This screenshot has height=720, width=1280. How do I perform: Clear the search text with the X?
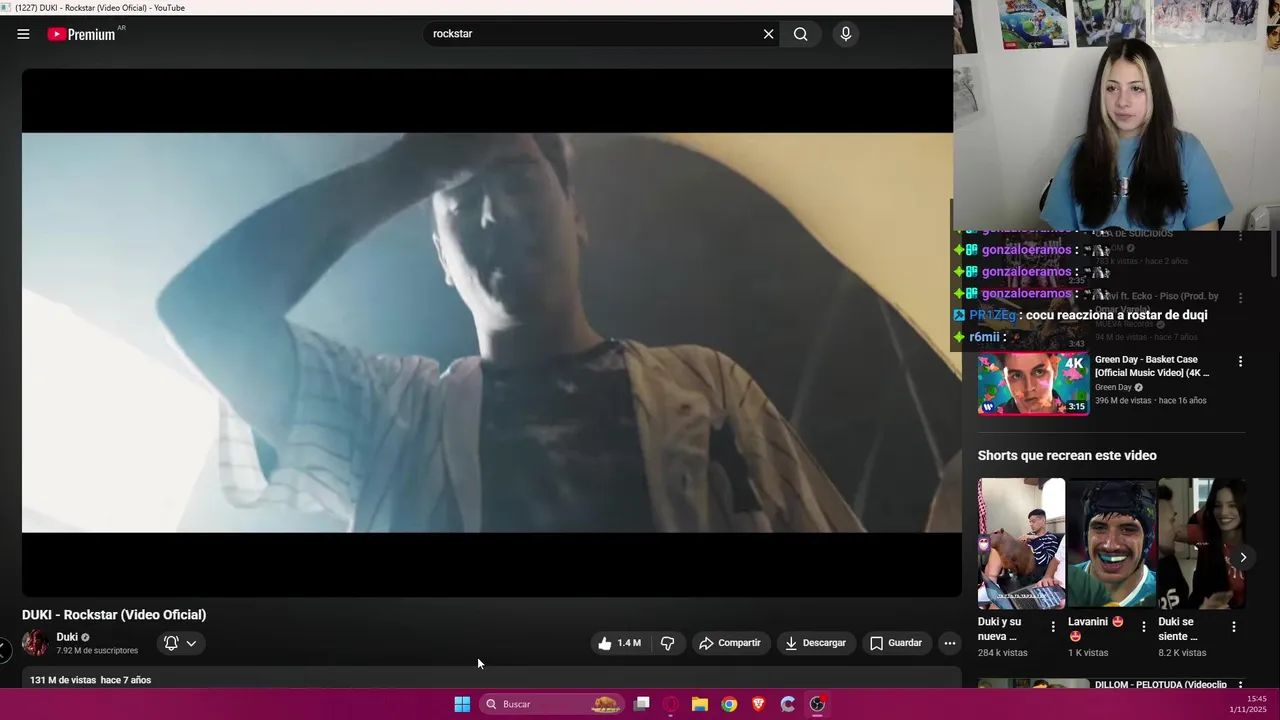[x=768, y=34]
